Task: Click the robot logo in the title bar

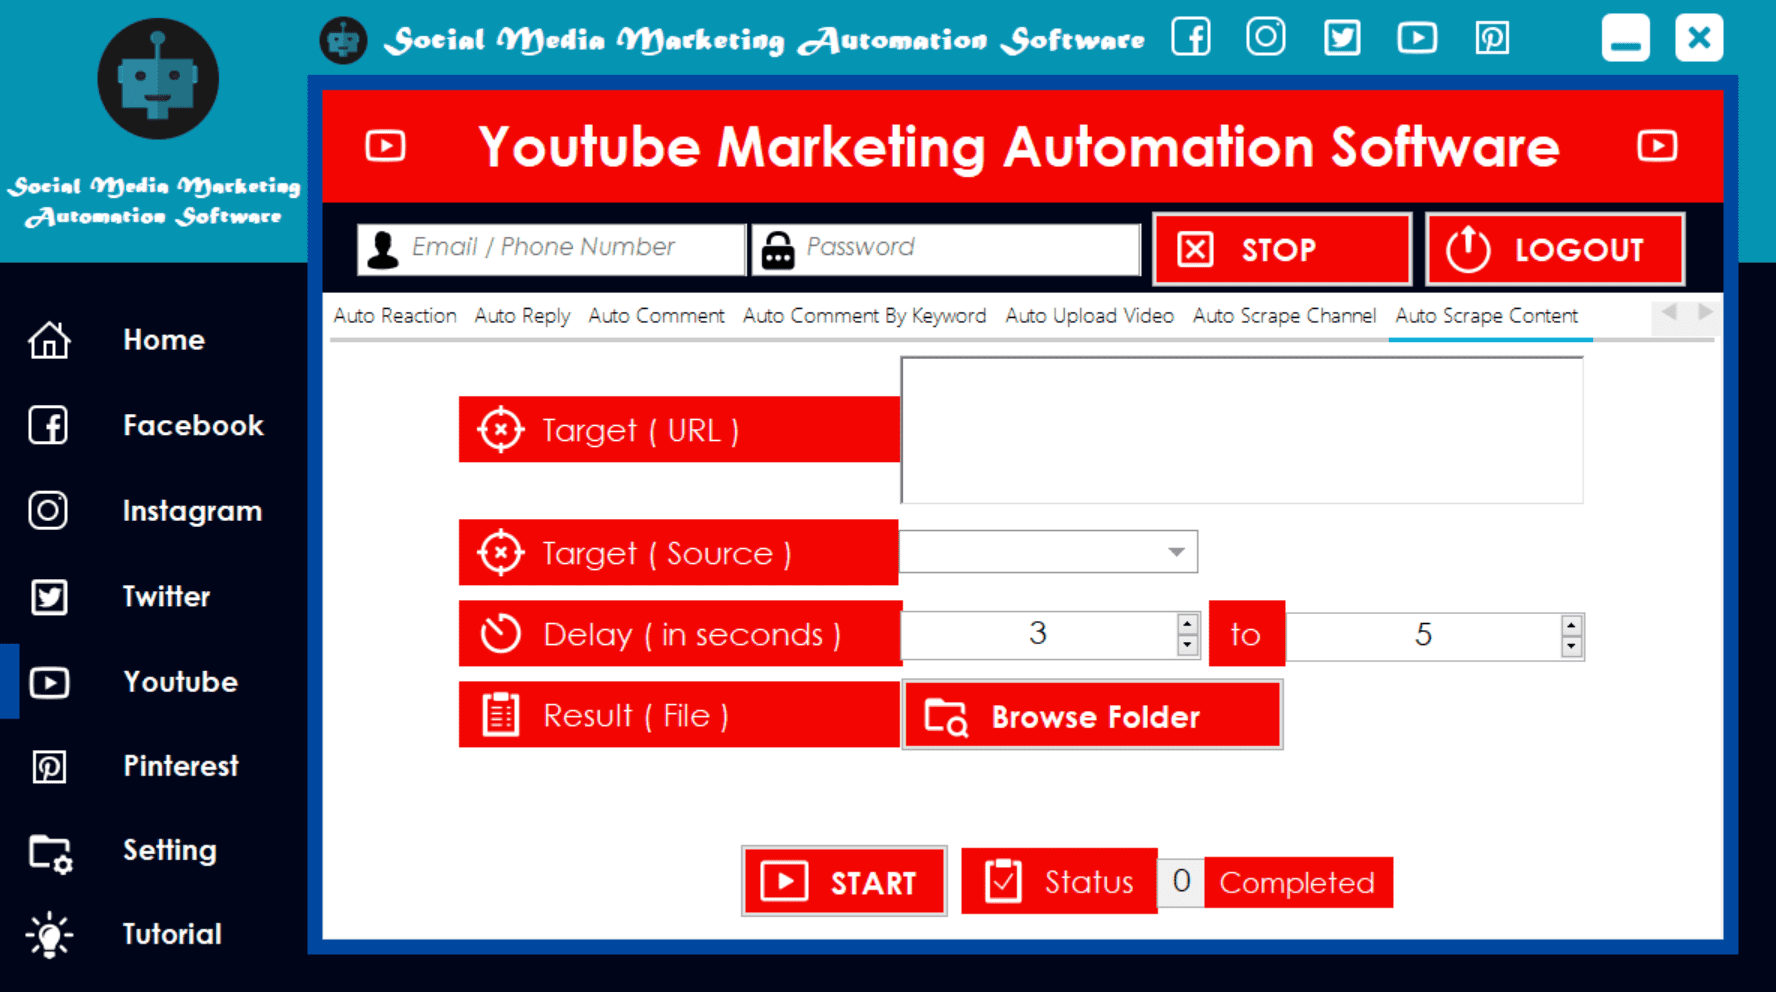Action: 343,41
